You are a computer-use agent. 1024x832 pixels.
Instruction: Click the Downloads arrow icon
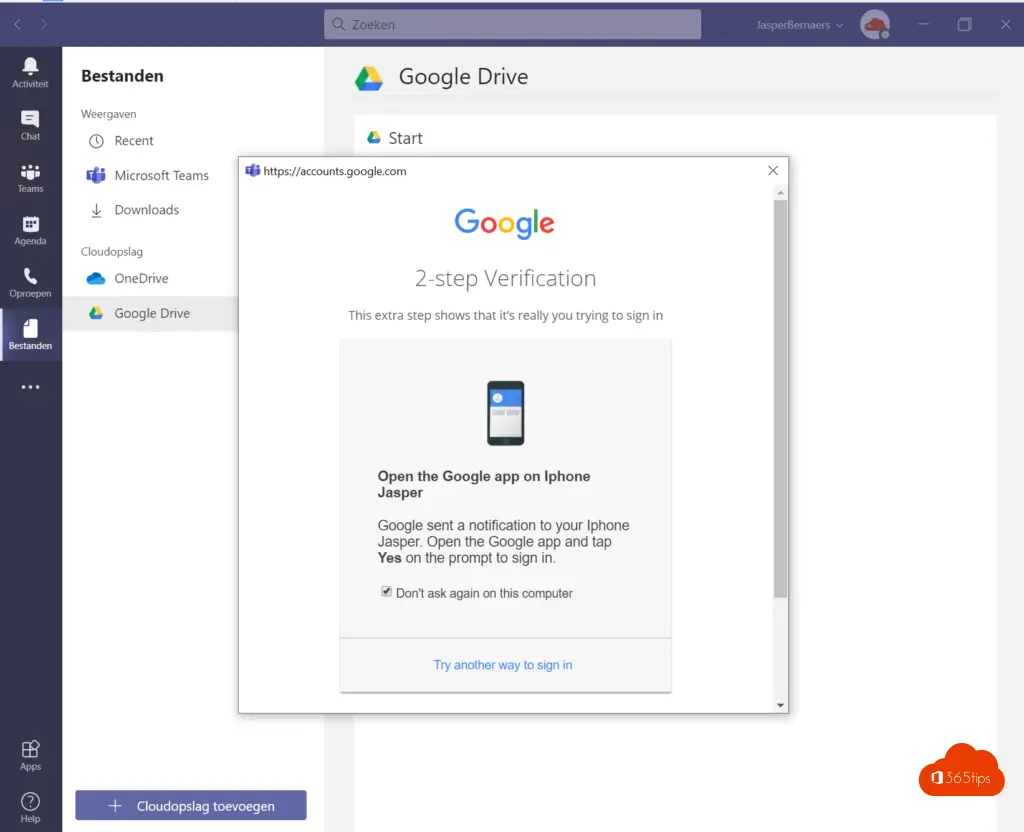97,210
